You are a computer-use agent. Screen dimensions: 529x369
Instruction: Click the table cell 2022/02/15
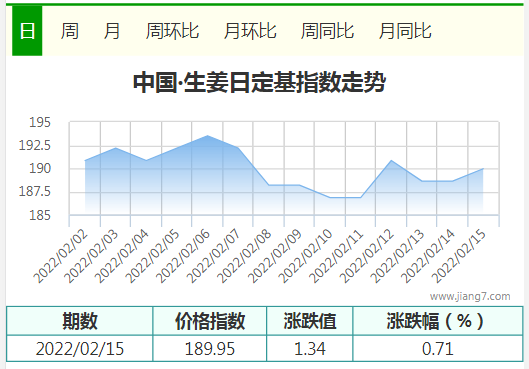(x=80, y=349)
